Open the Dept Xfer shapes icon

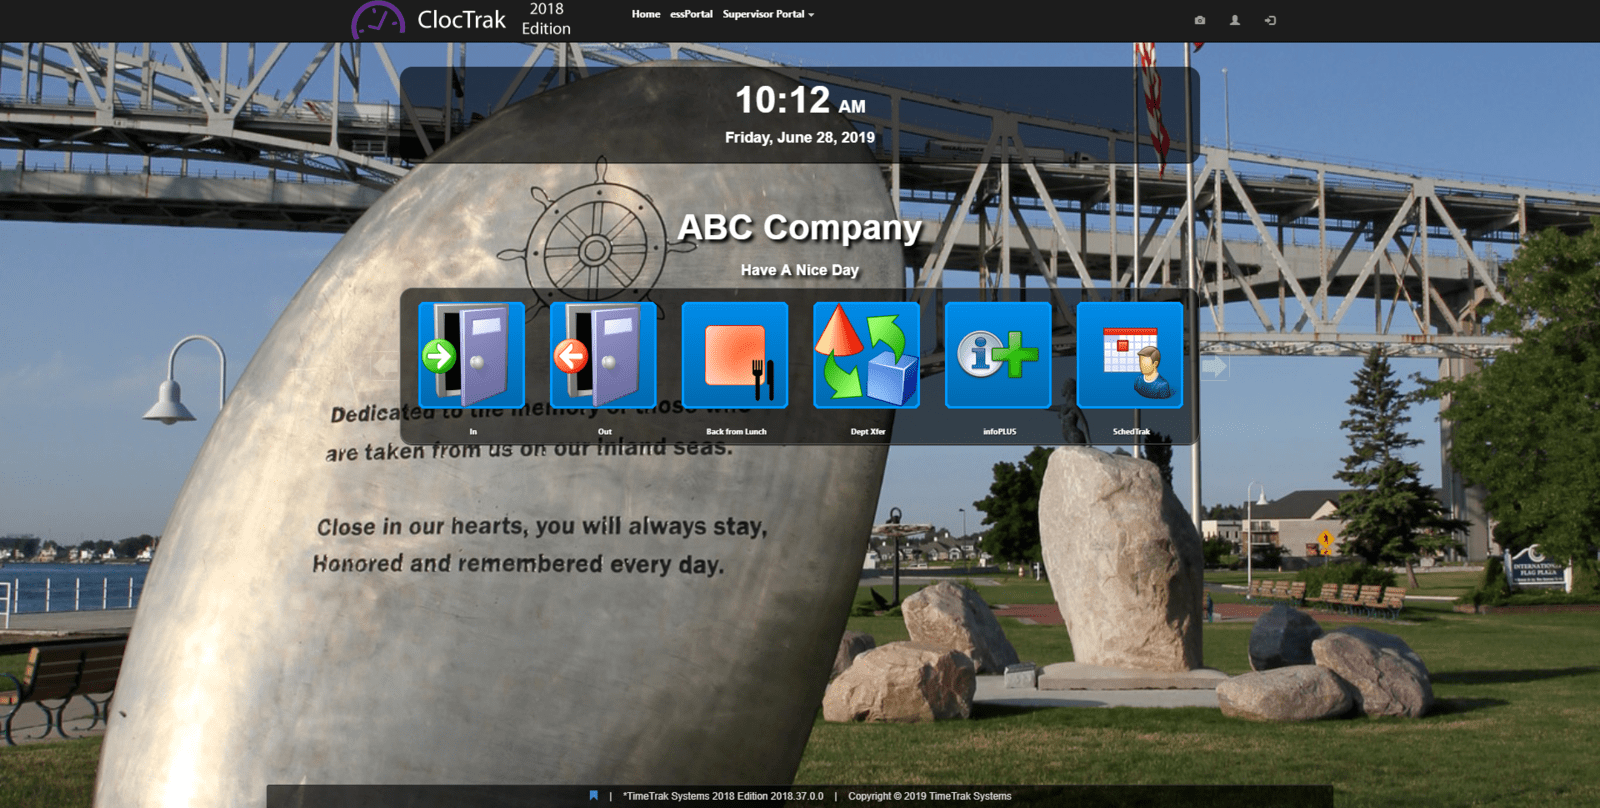pyautogui.click(x=867, y=355)
